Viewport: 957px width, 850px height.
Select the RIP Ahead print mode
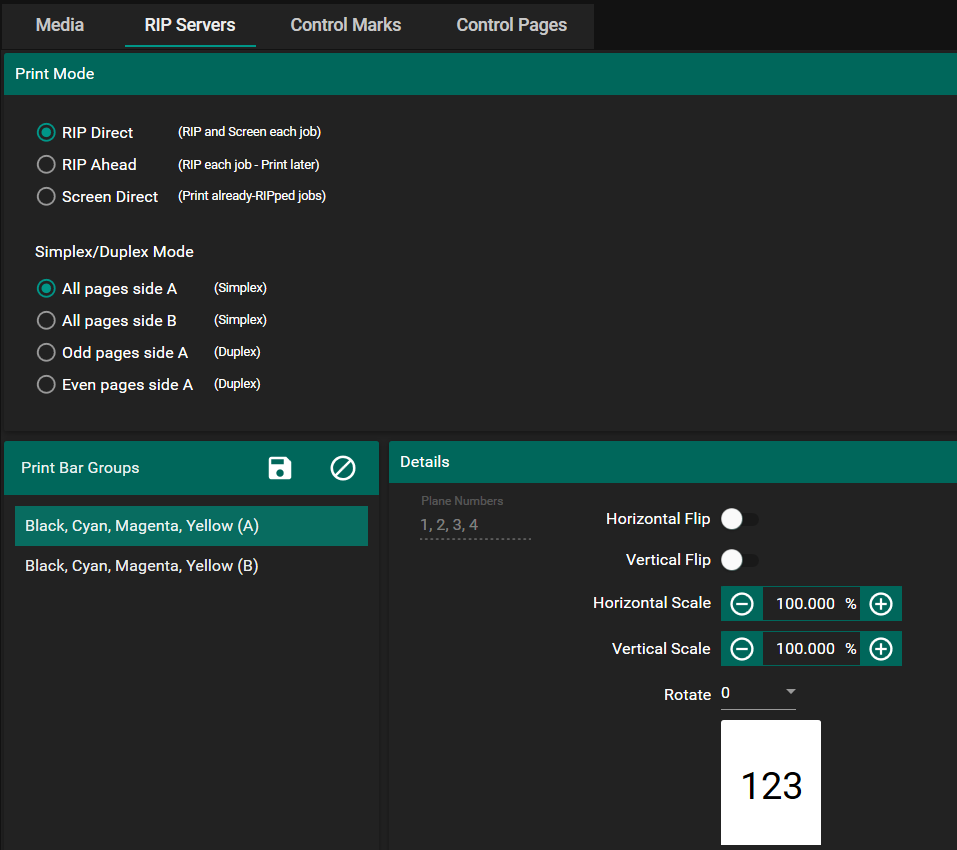[x=46, y=165]
